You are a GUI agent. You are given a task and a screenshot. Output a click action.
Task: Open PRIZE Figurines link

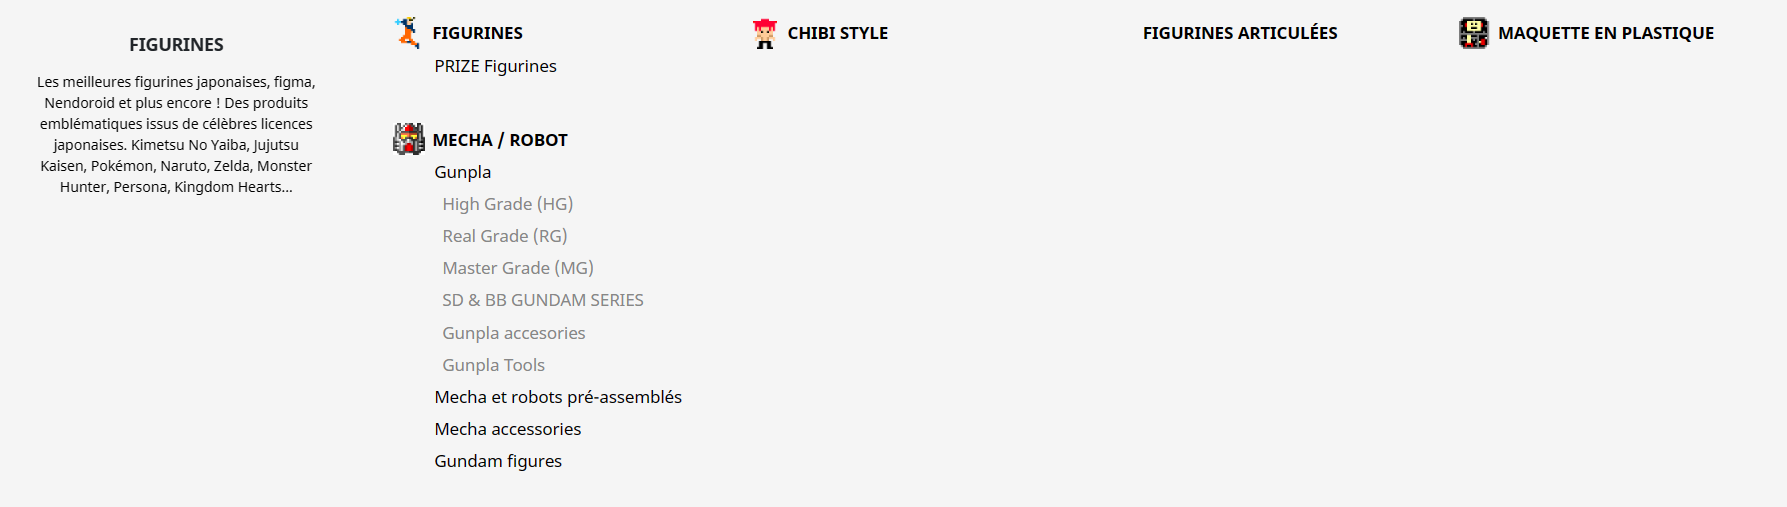[495, 66]
